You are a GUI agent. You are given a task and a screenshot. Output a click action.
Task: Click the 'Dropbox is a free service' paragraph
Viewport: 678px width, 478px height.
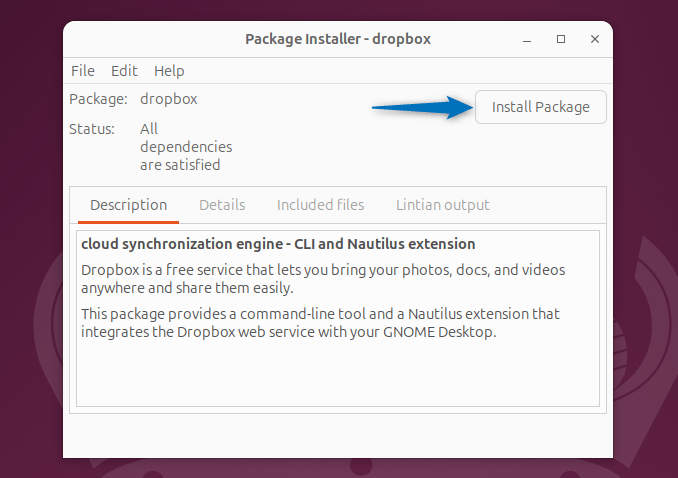tap(322, 279)
